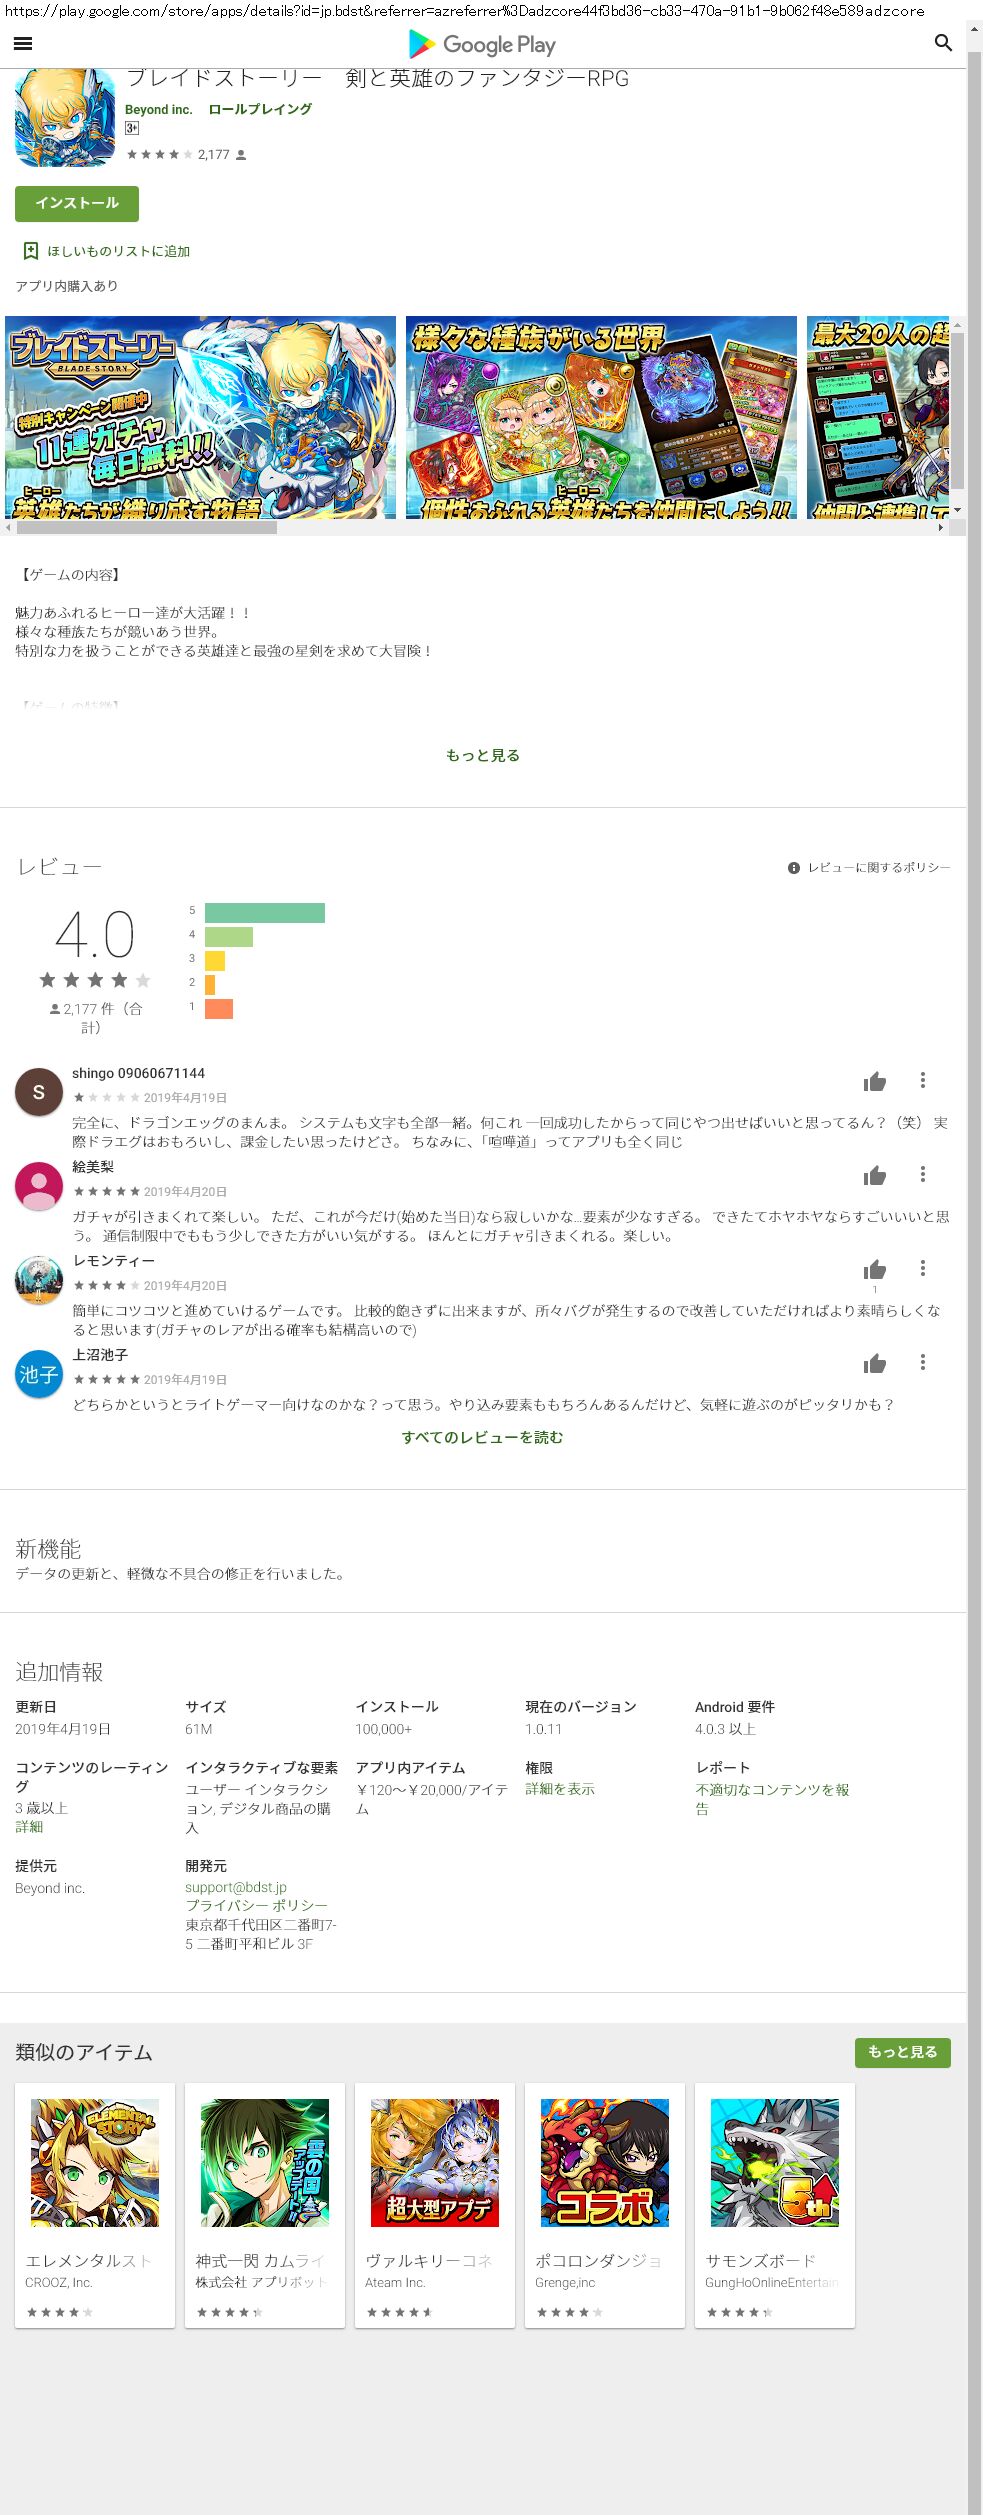Open ヴァルキリーコネクト app card
Image resolution: width=983 pixels, height=2515 pixels.
click(435, 2205)
